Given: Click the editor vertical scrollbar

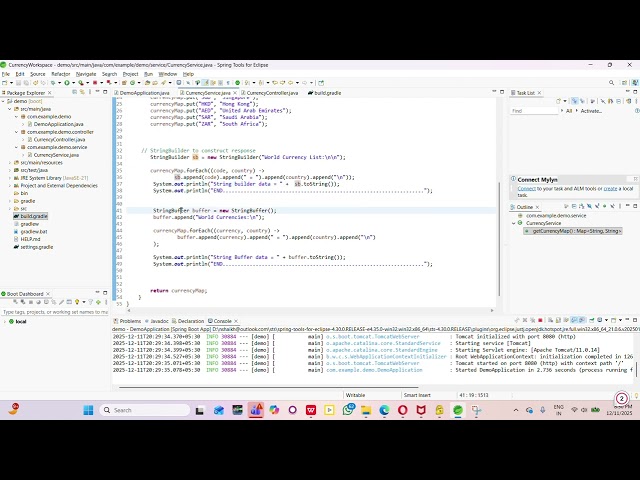Looking at the screenshot, I should 499,239.
